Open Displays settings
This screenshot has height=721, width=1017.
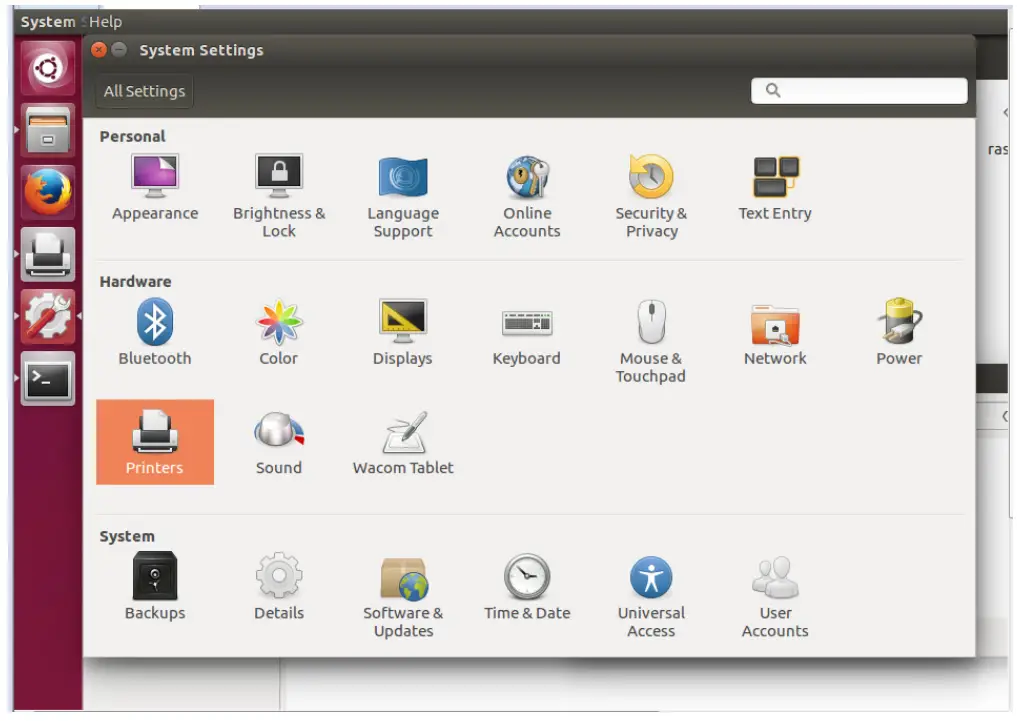pos(403,332)
